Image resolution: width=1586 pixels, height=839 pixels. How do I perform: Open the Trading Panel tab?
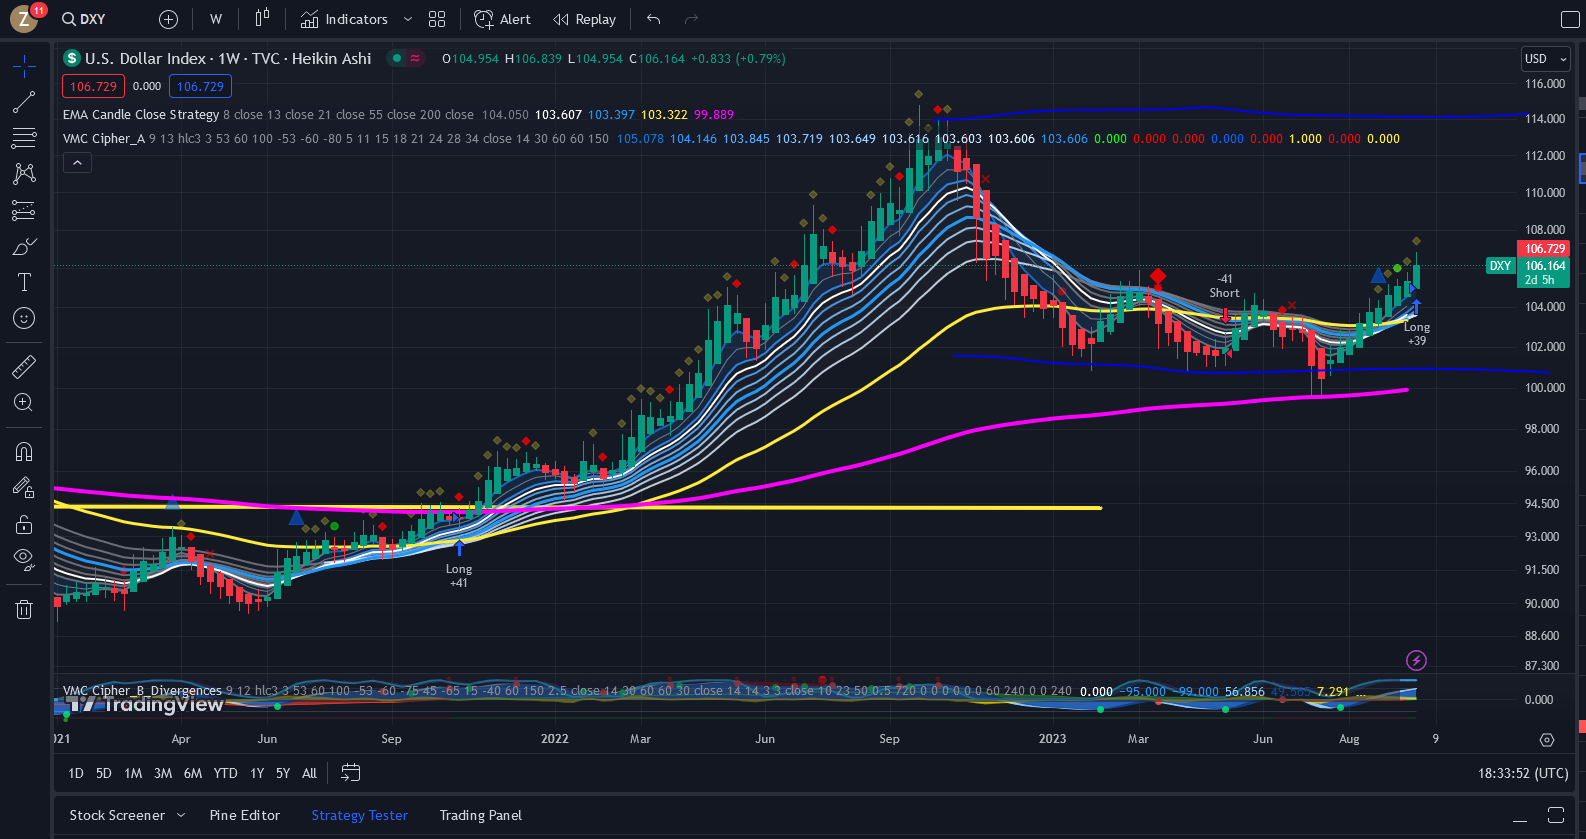[x=481, y=816]
